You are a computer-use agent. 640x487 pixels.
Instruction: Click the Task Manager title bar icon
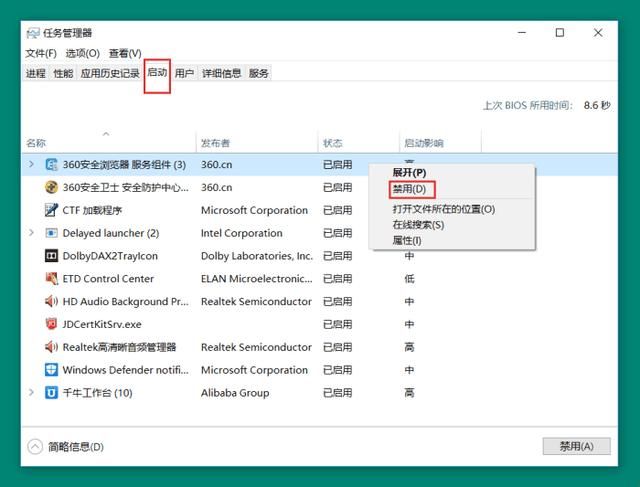point(33,33)
